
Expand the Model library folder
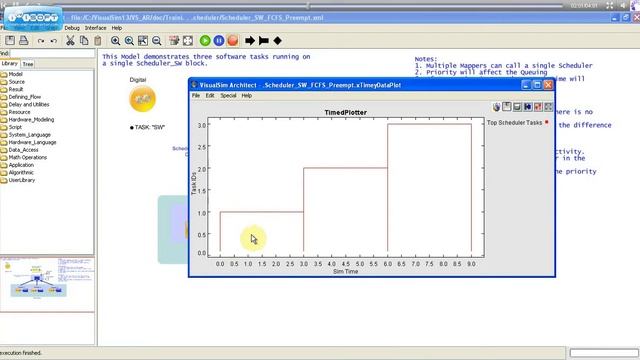click(x=16, y=74)
